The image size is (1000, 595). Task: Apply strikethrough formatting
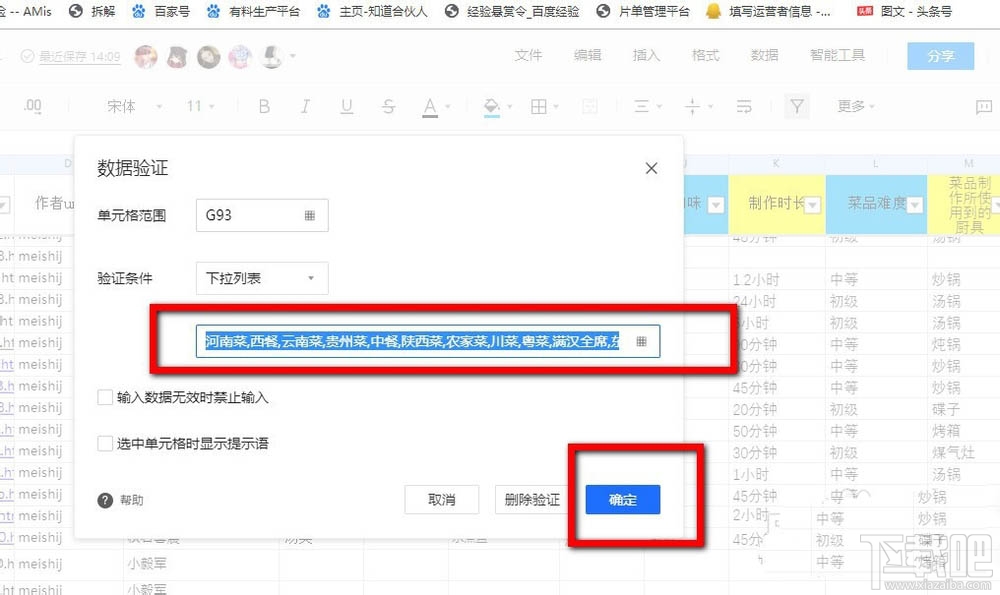(388, 106)
